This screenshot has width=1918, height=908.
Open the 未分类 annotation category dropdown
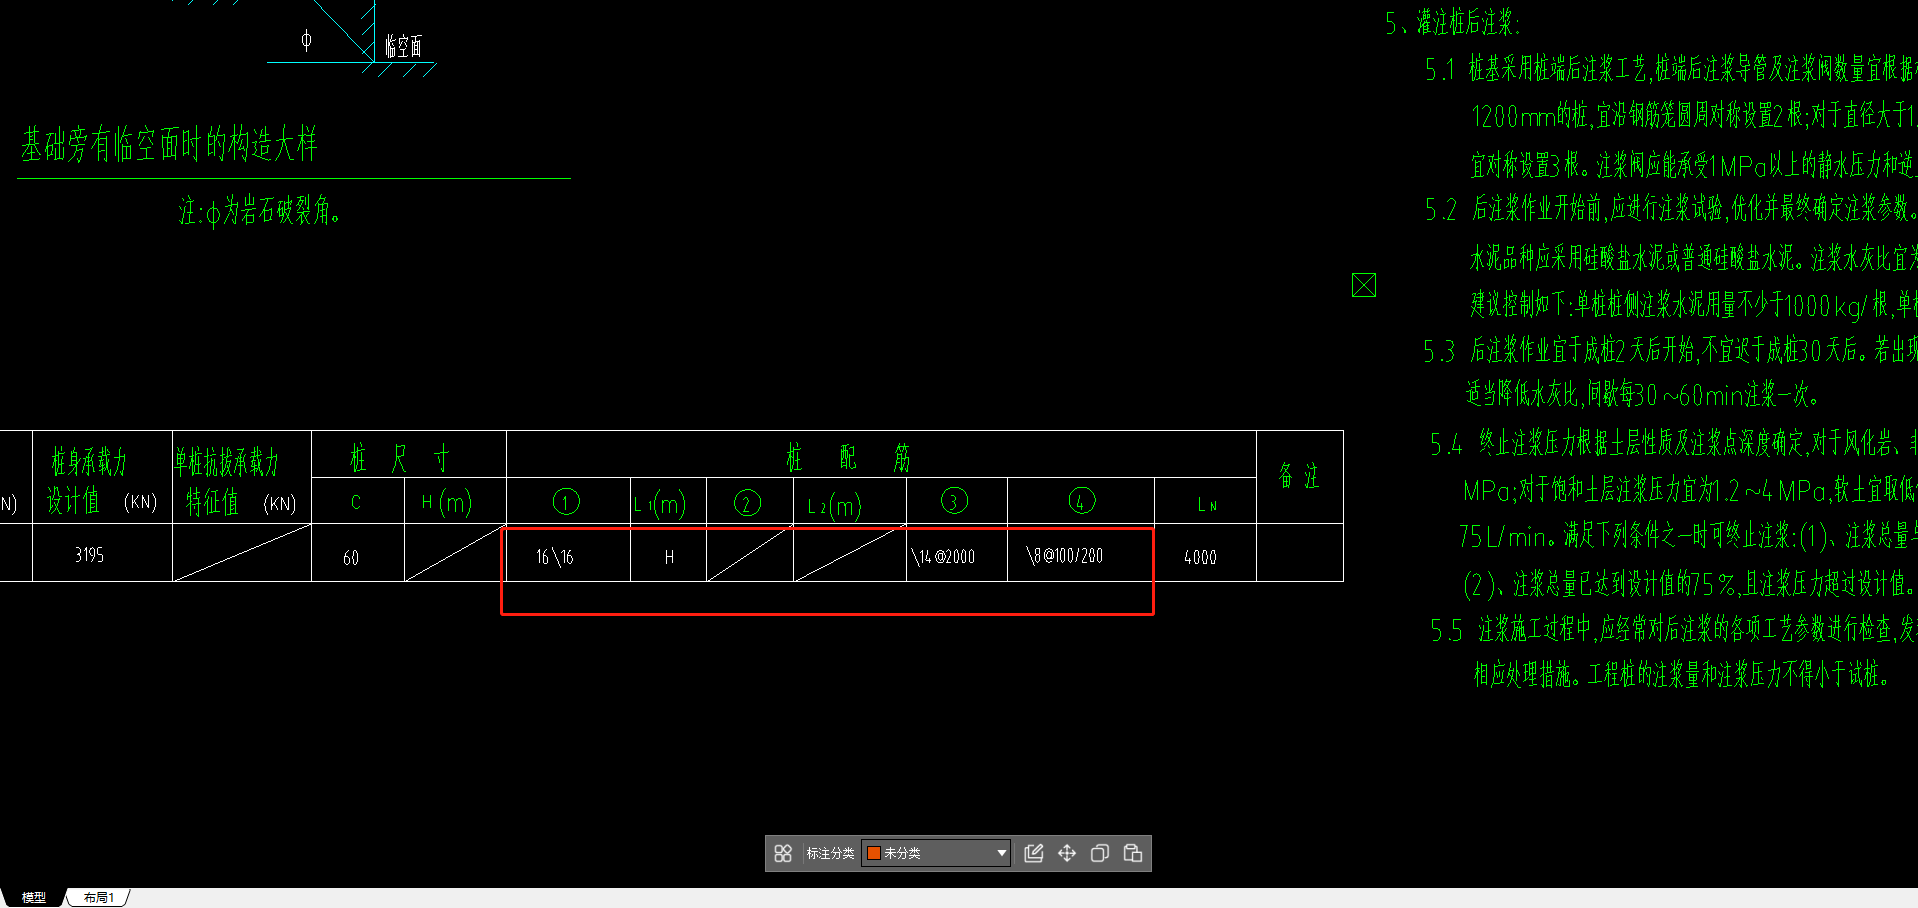[936, 853]
